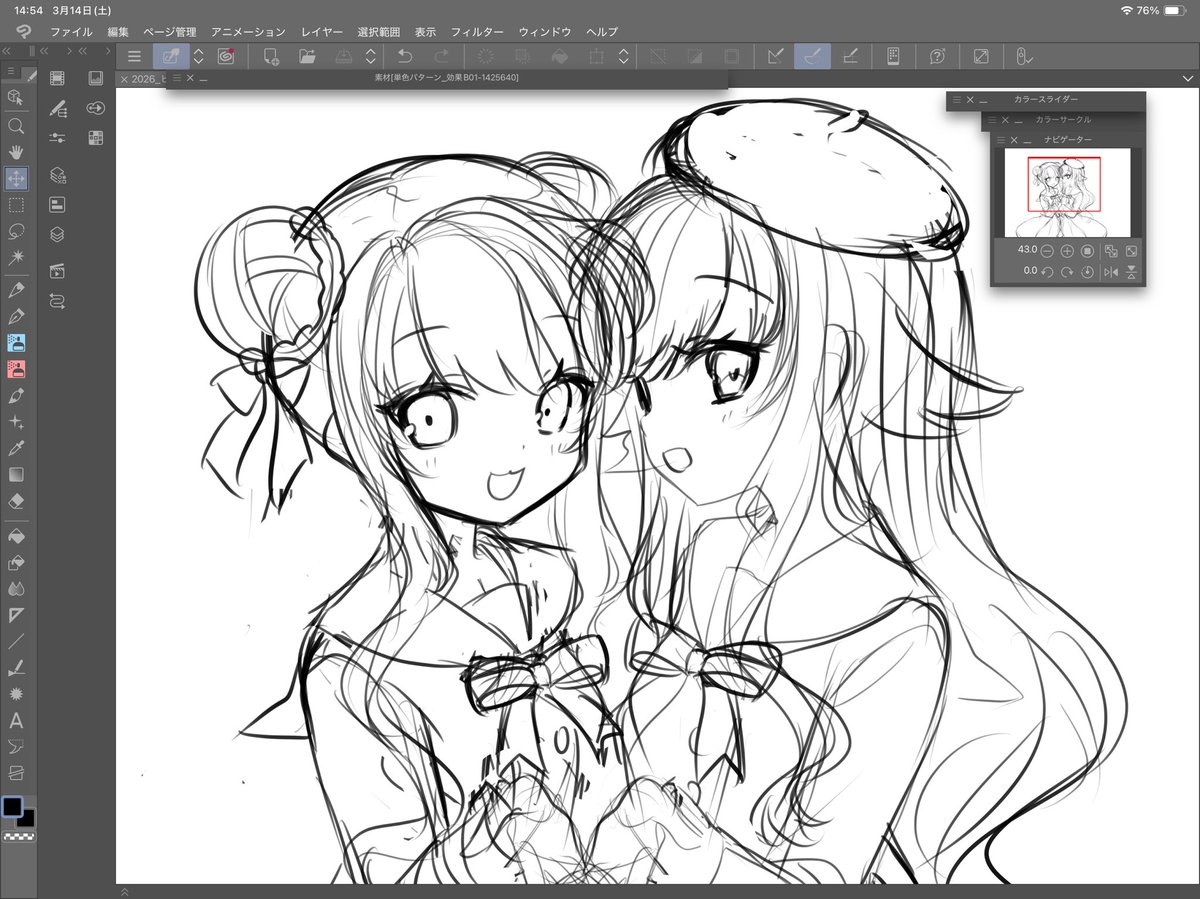Viewport: 1200px width, 899px height.
Task: Open the フィルター menu
Action: pos(478,31)
